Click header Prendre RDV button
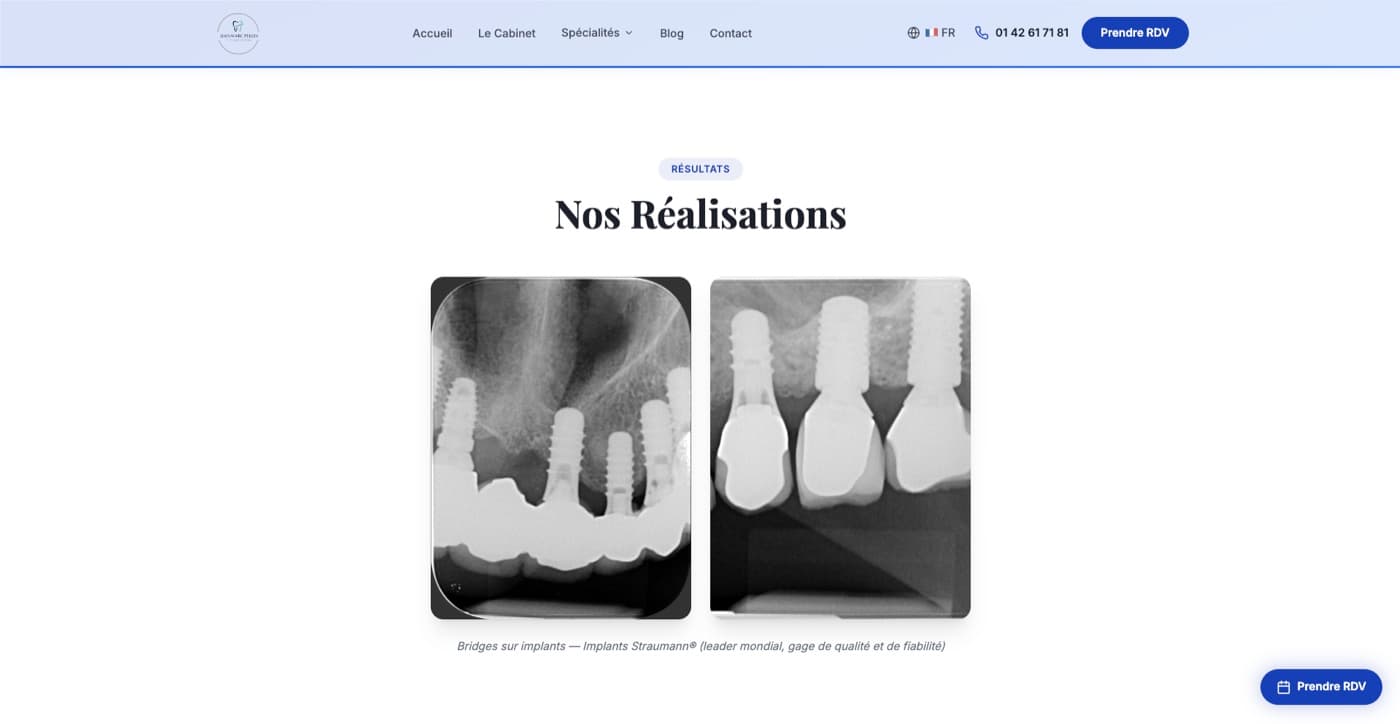Viewport: 1400px width, 724px height. coord(1135,33)
